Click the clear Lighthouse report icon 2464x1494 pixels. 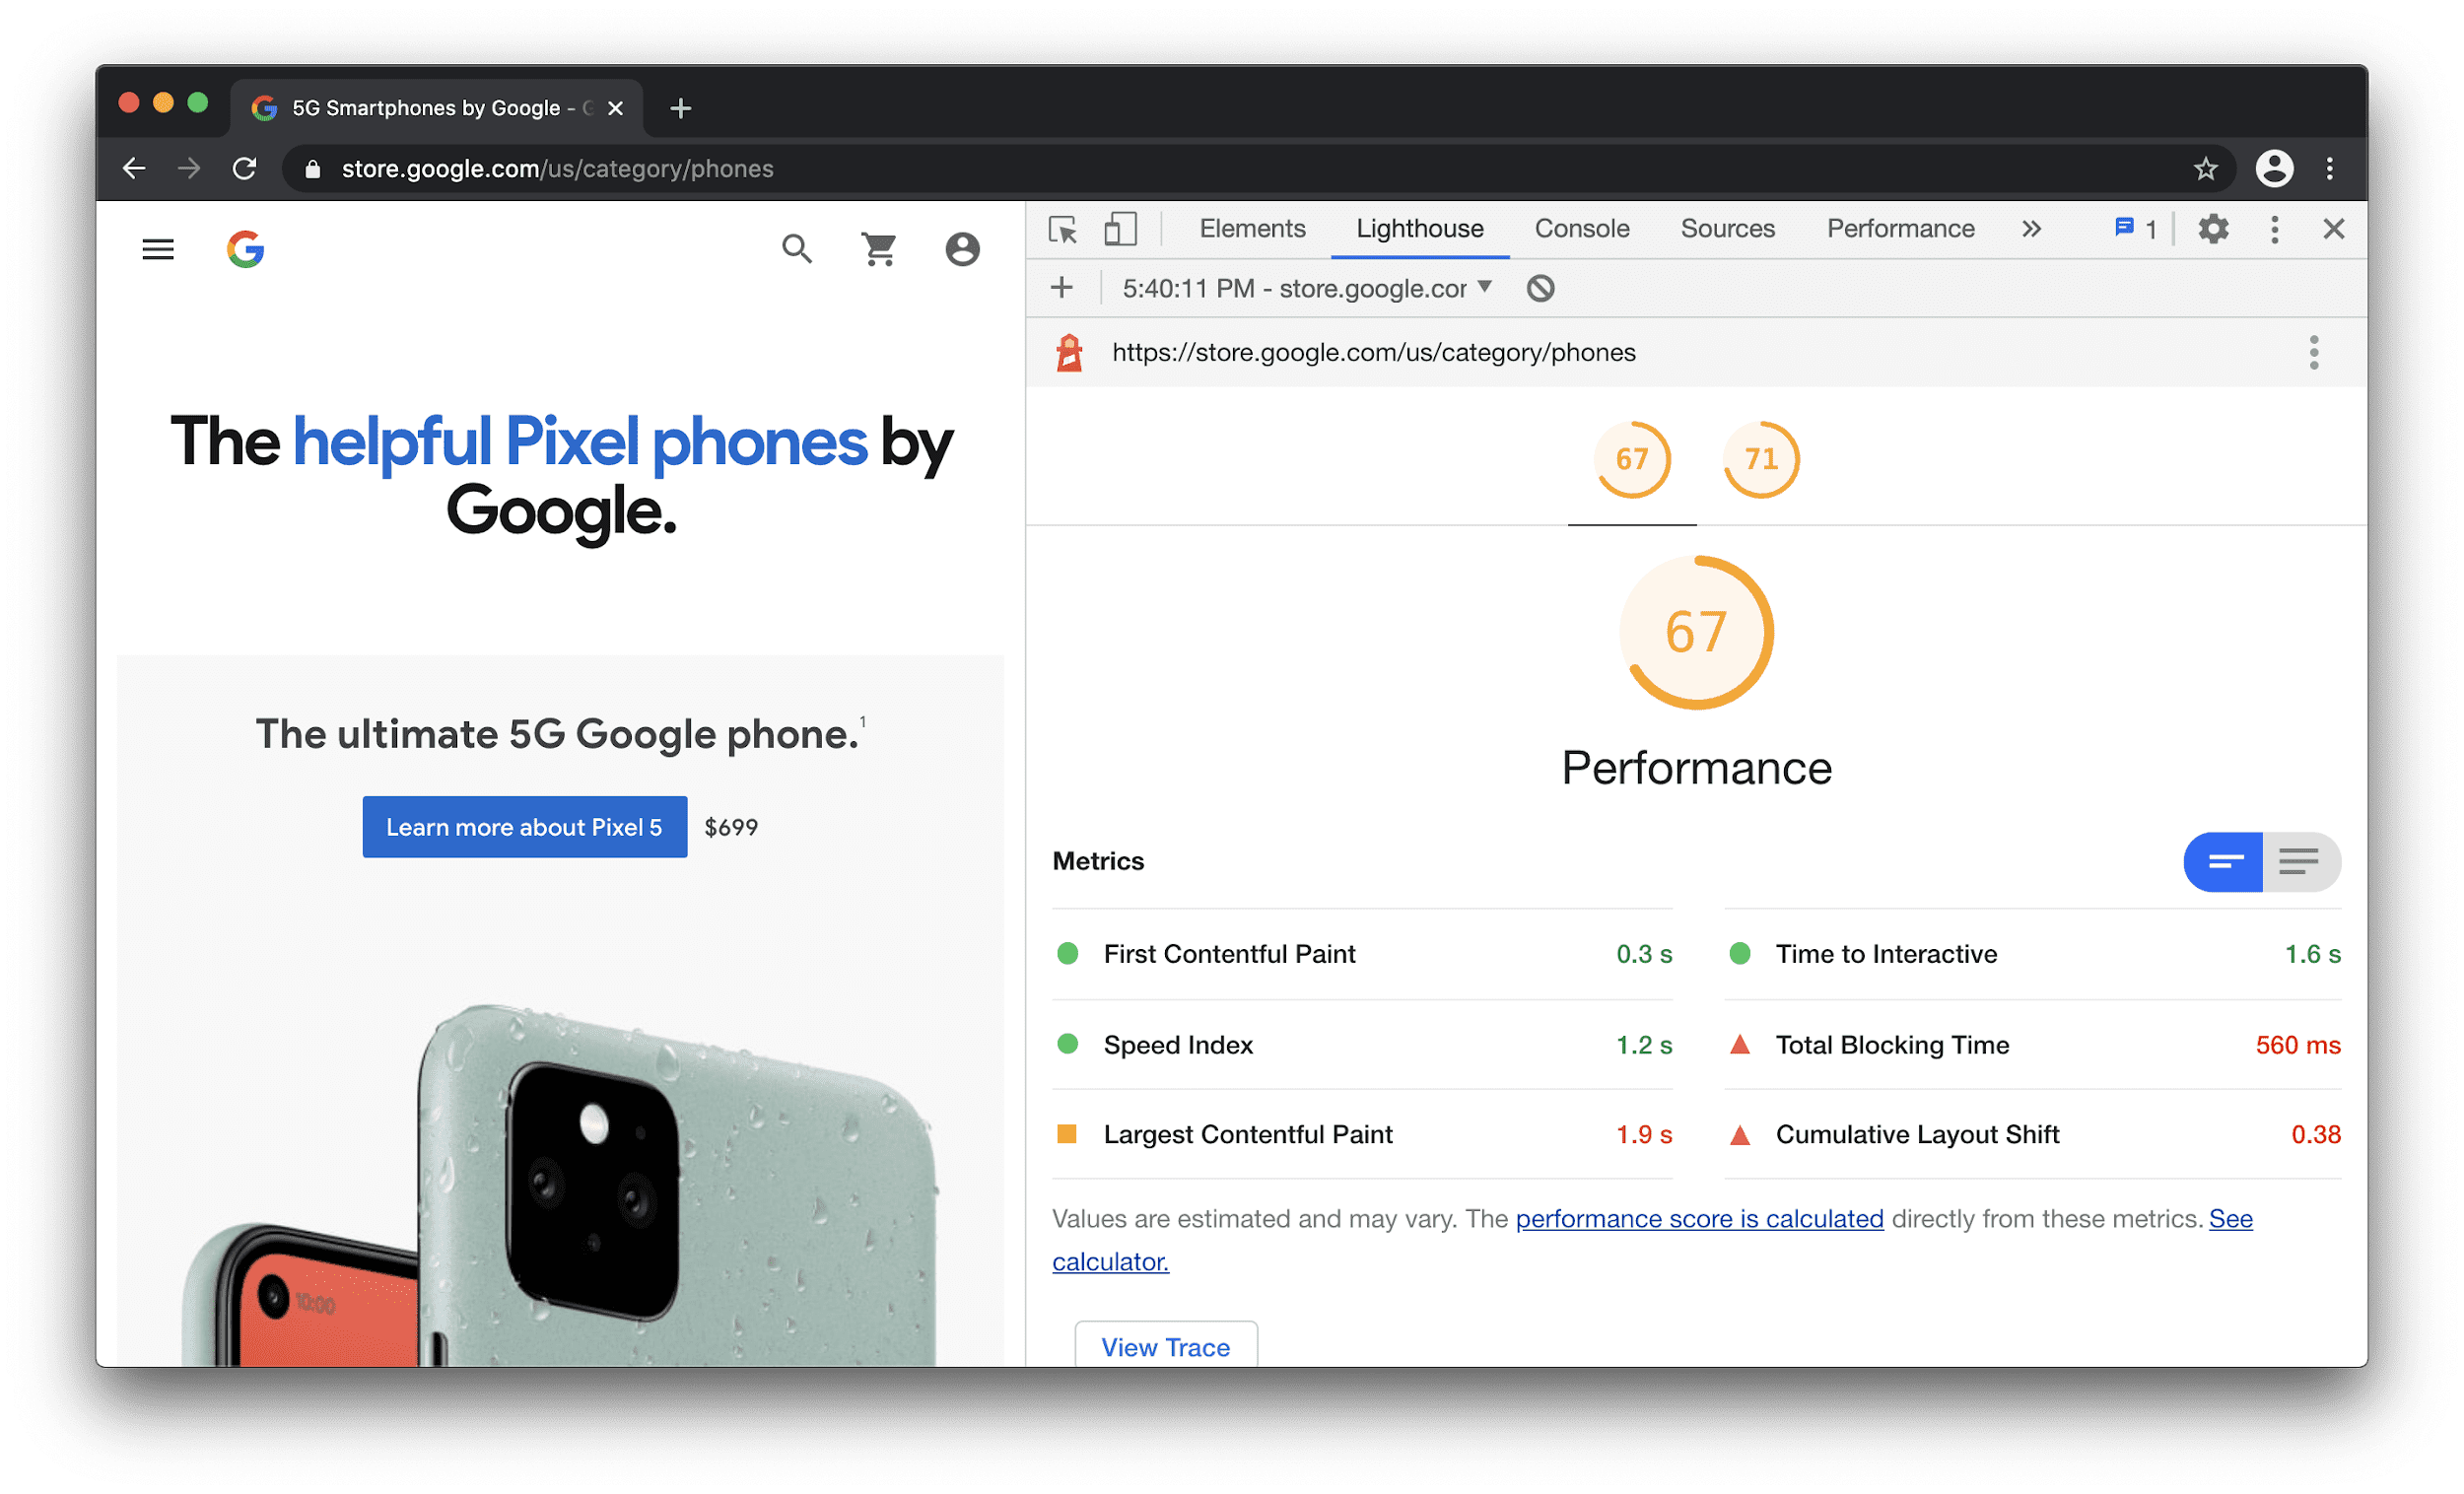[x=1543, y=289]
